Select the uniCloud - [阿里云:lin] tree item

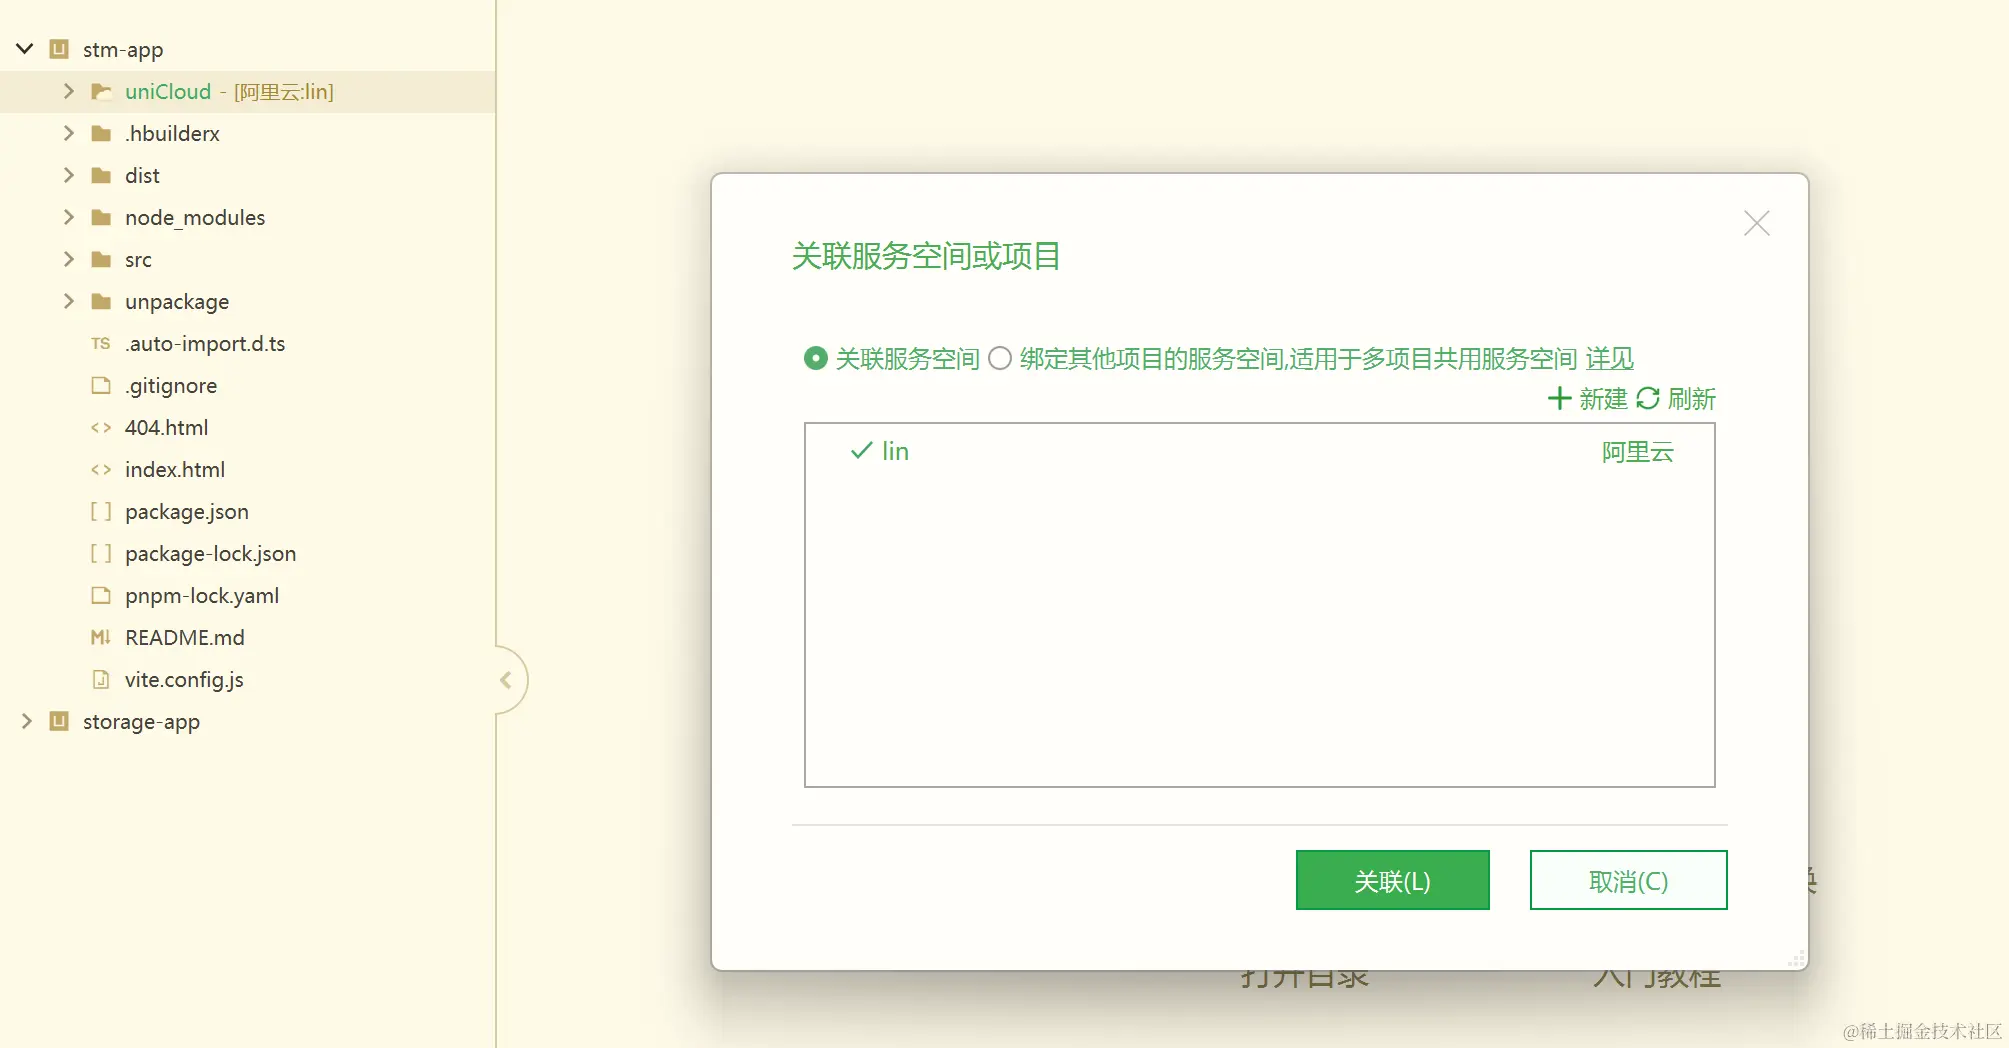(248, 91)
